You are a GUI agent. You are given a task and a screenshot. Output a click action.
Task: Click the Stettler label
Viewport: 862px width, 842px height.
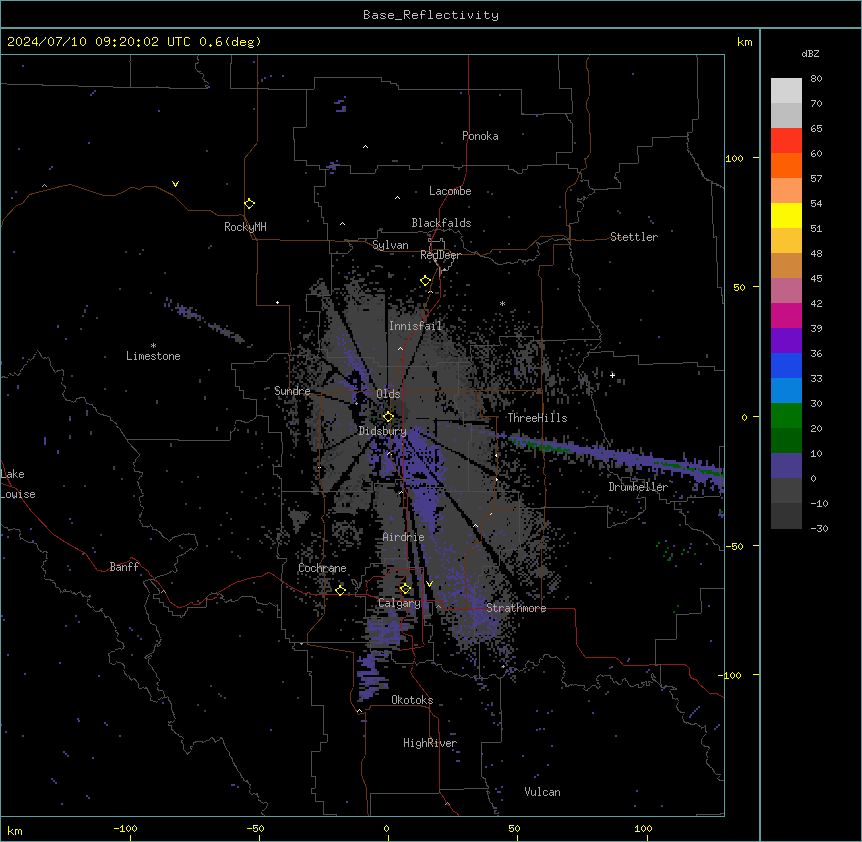634,237
